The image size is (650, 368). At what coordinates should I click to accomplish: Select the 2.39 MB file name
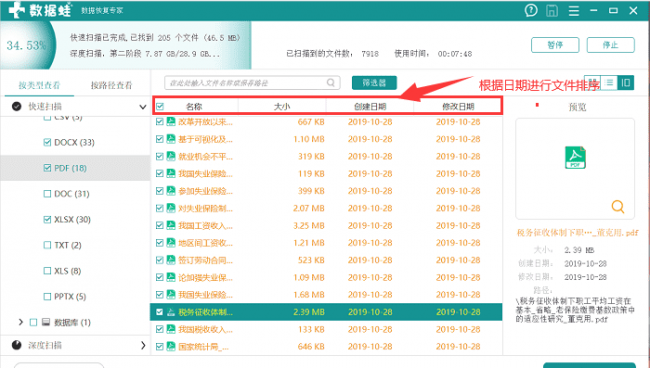tap(206, 312)
